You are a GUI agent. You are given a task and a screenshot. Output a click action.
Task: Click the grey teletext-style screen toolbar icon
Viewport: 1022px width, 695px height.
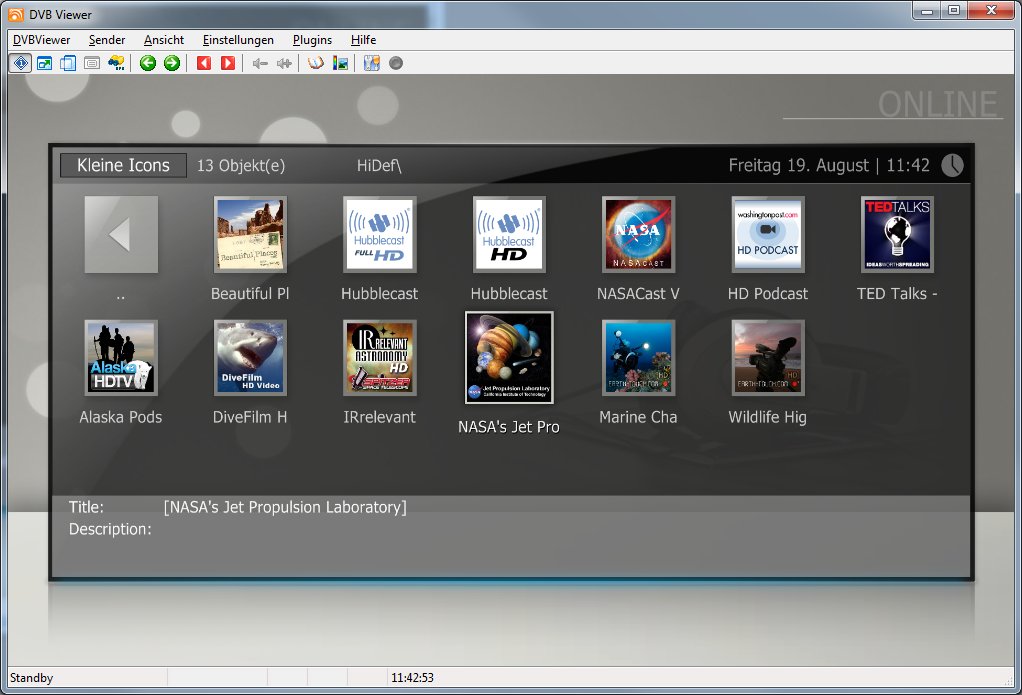pyautogui.click(x=92, y=63)
